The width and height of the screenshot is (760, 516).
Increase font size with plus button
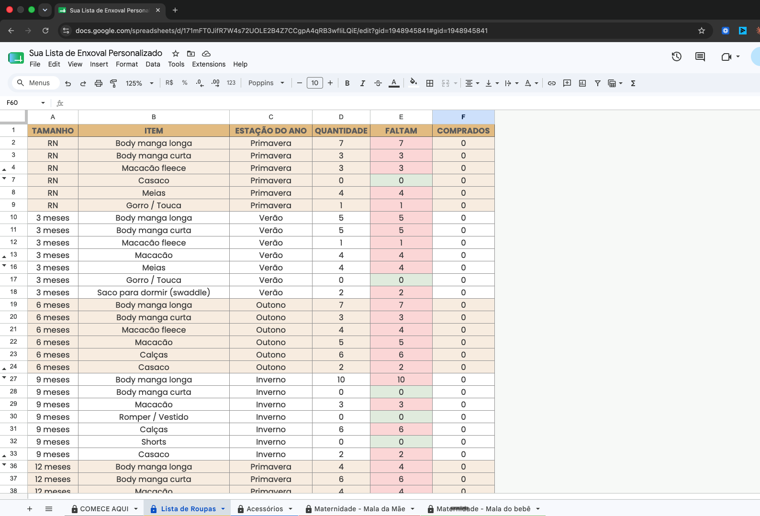coord(330,83)
